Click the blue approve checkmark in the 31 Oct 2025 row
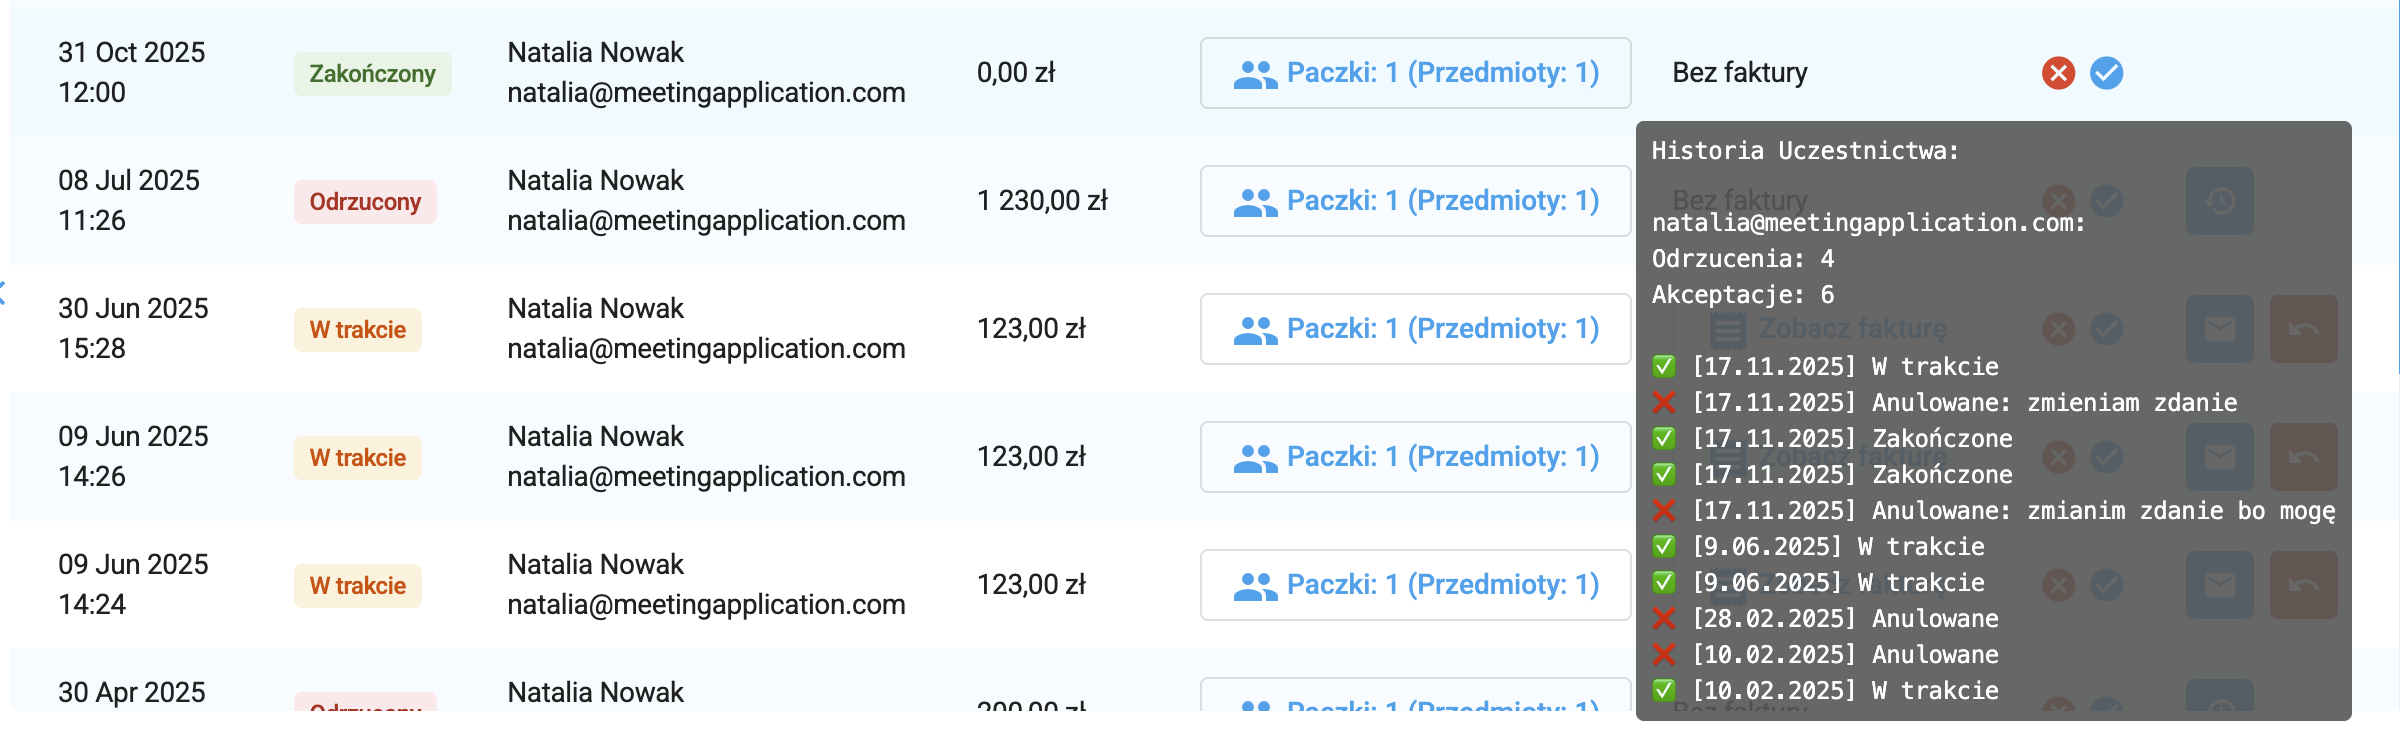 click(x=2106, y=73)
